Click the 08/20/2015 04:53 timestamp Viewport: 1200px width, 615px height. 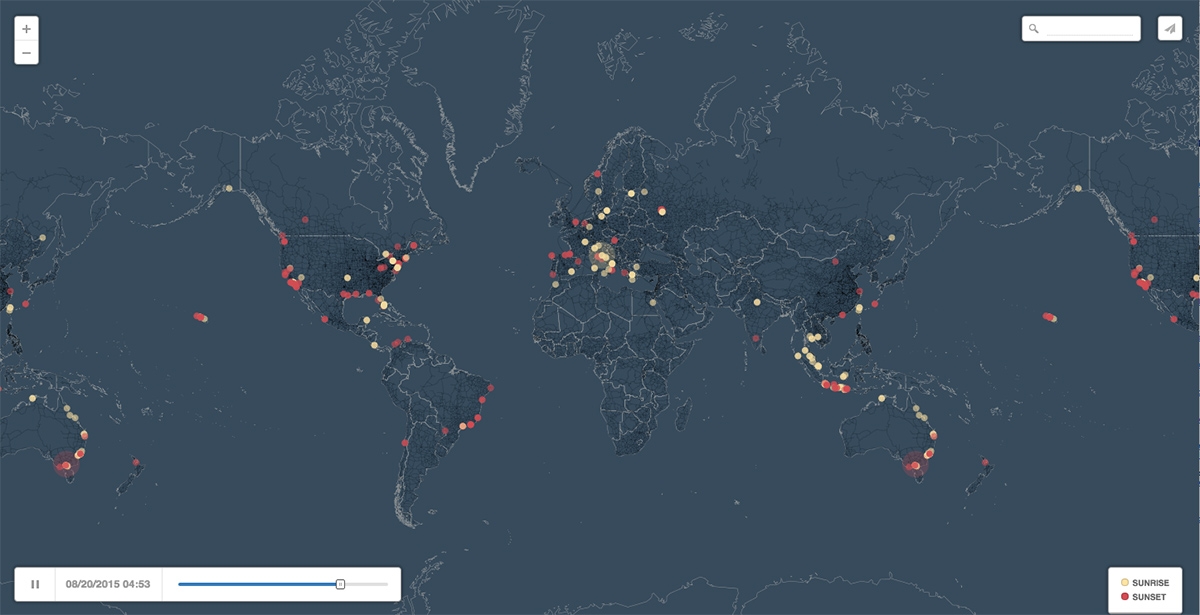coord(108,584)
